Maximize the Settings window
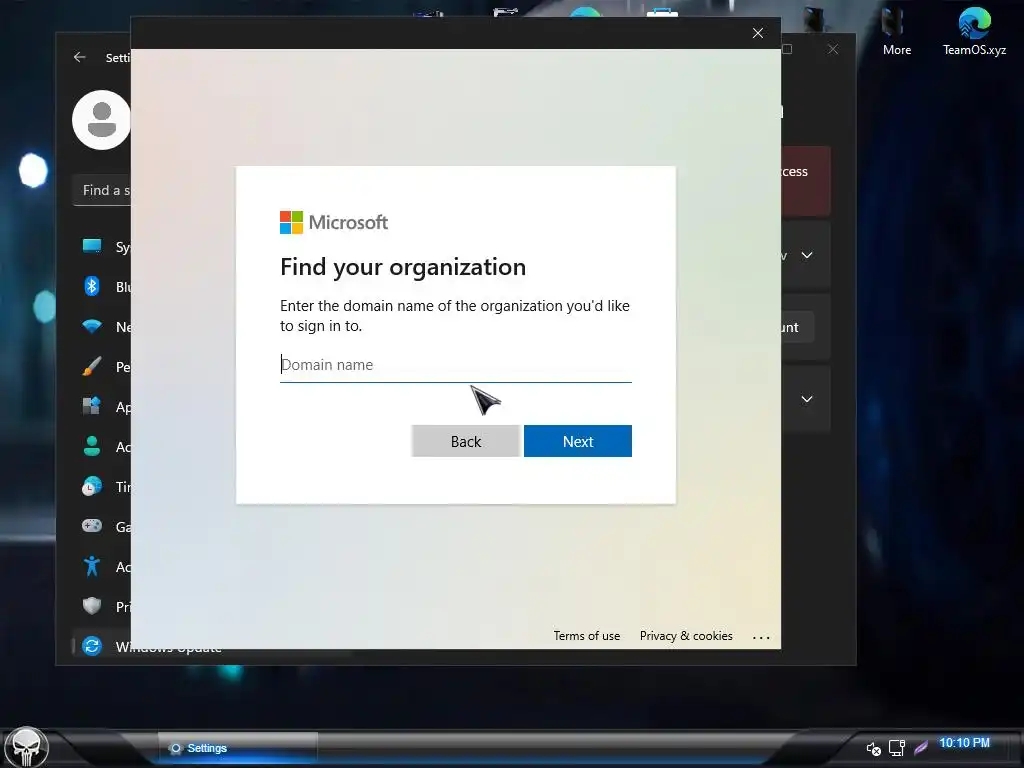 click(x=788, y=50)
